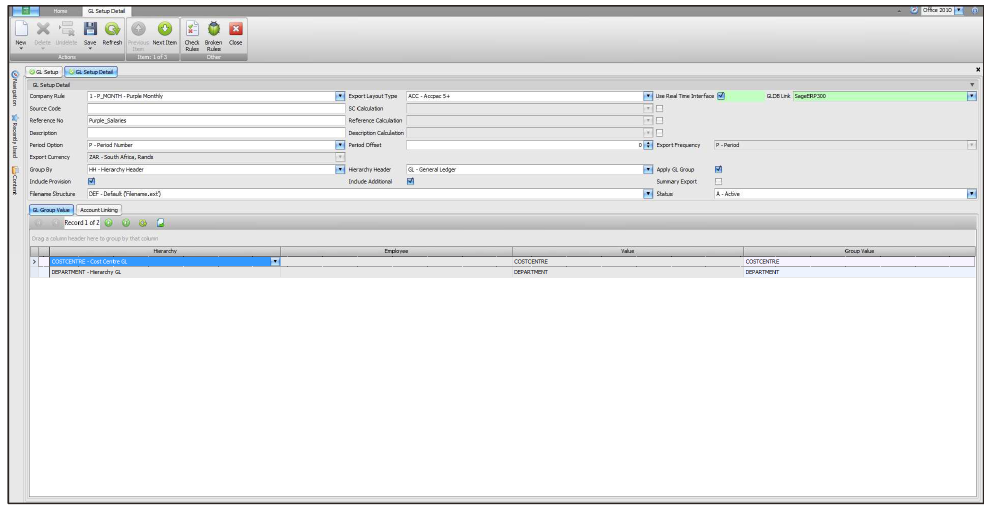
Task: Open the Navigation side panel
Action: (15, 88)
